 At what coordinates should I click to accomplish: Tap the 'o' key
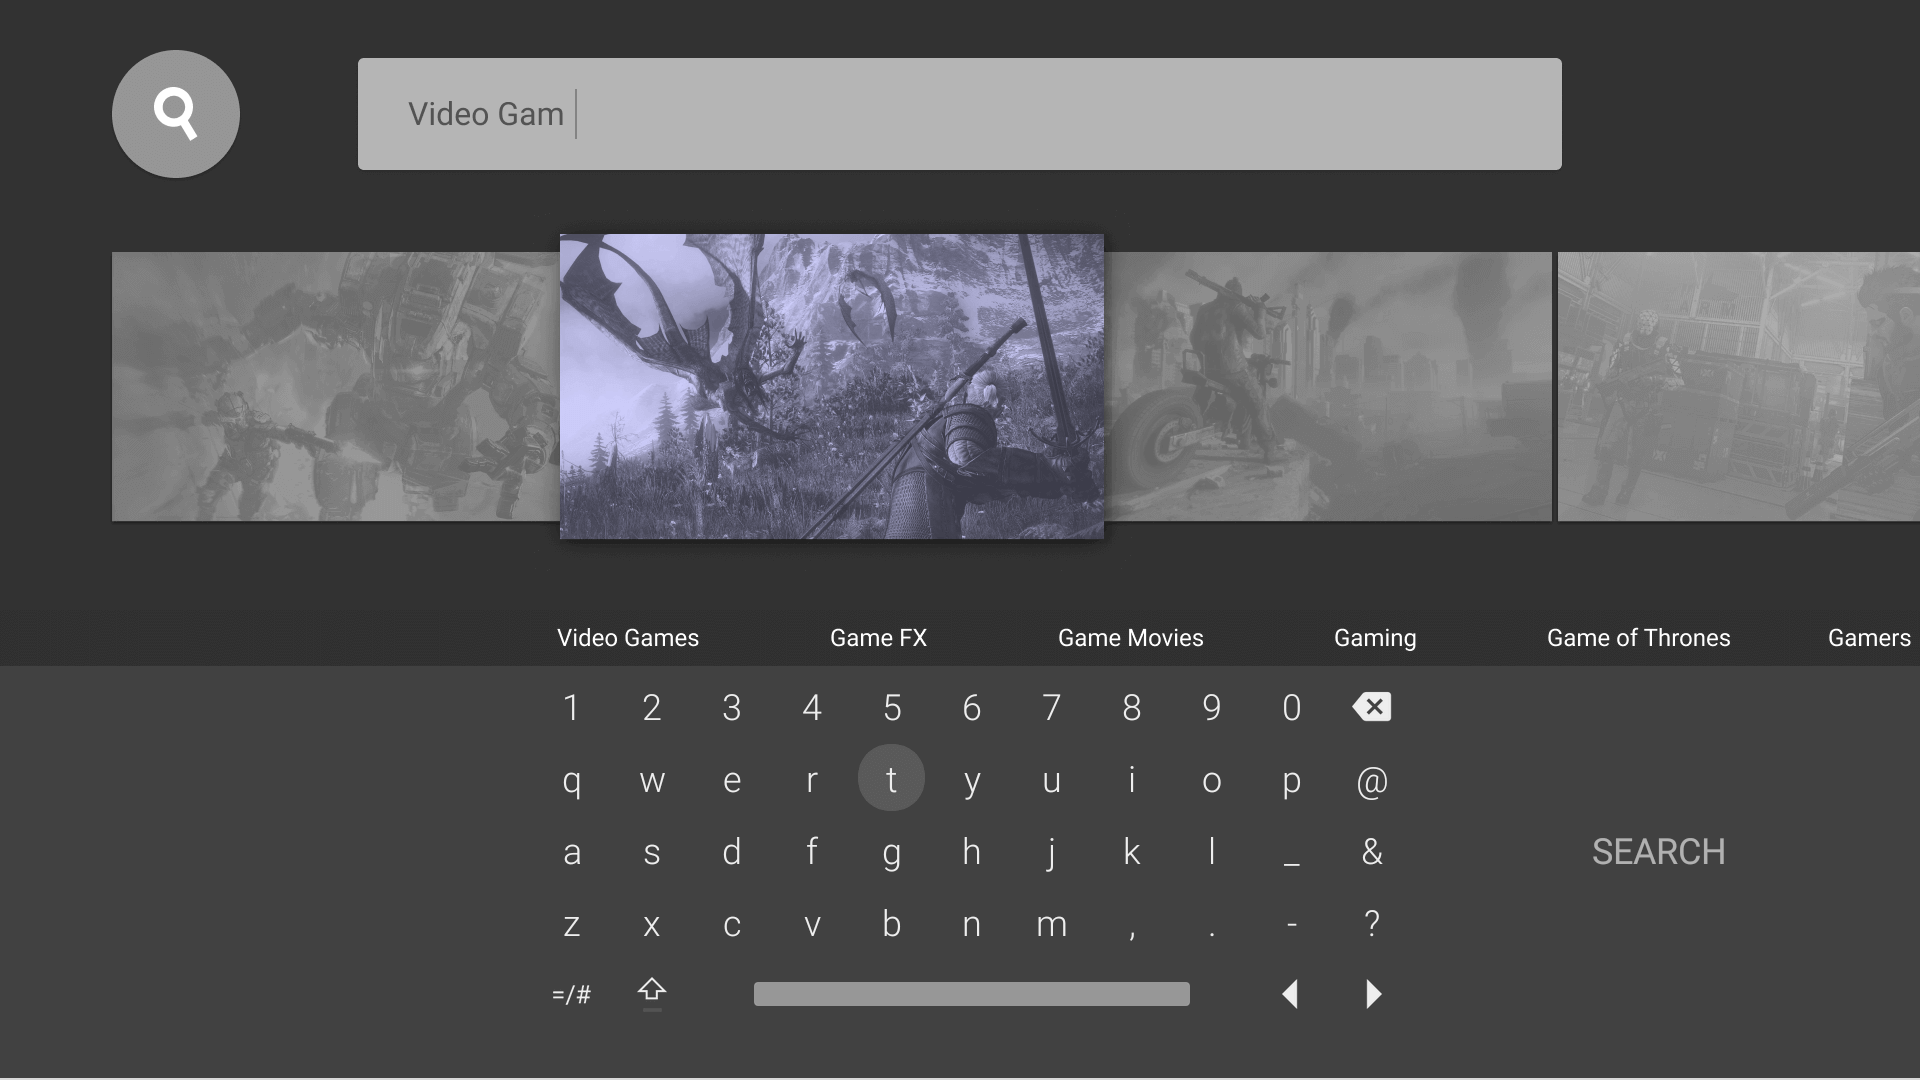click(1212, 780)
